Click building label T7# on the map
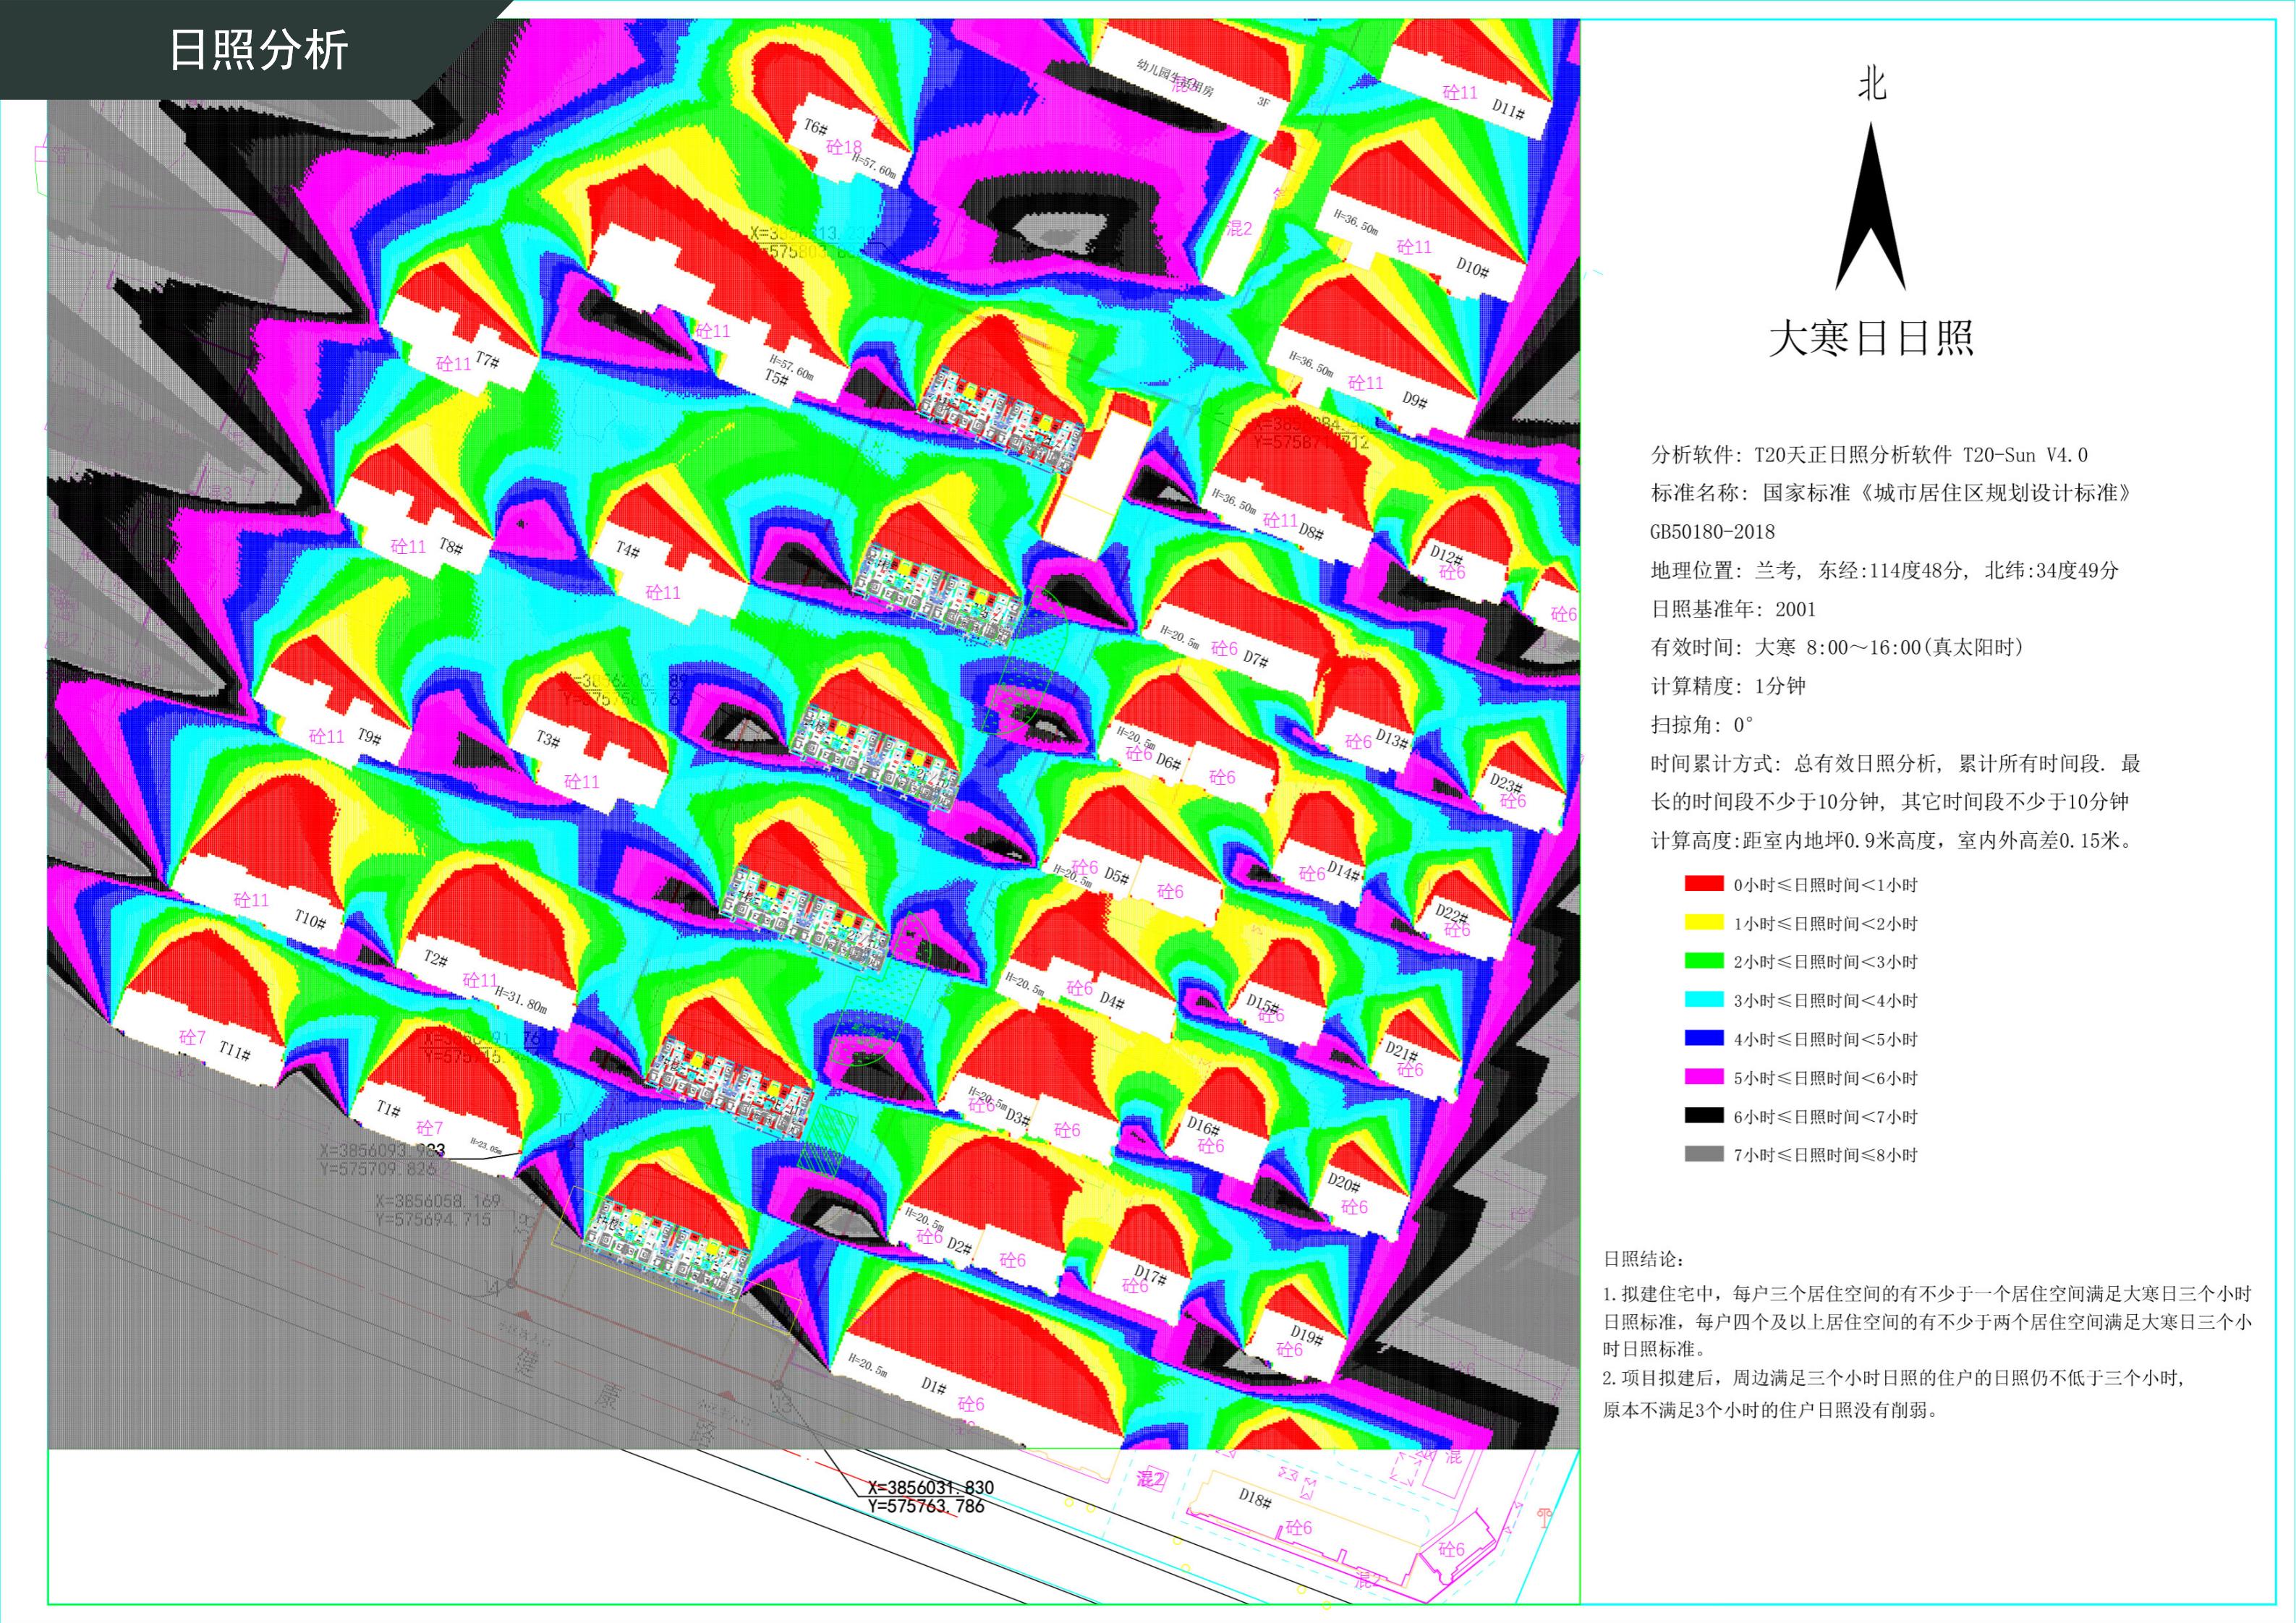Viewport: 2296px width, 1623px height. (x=487, y=359)
